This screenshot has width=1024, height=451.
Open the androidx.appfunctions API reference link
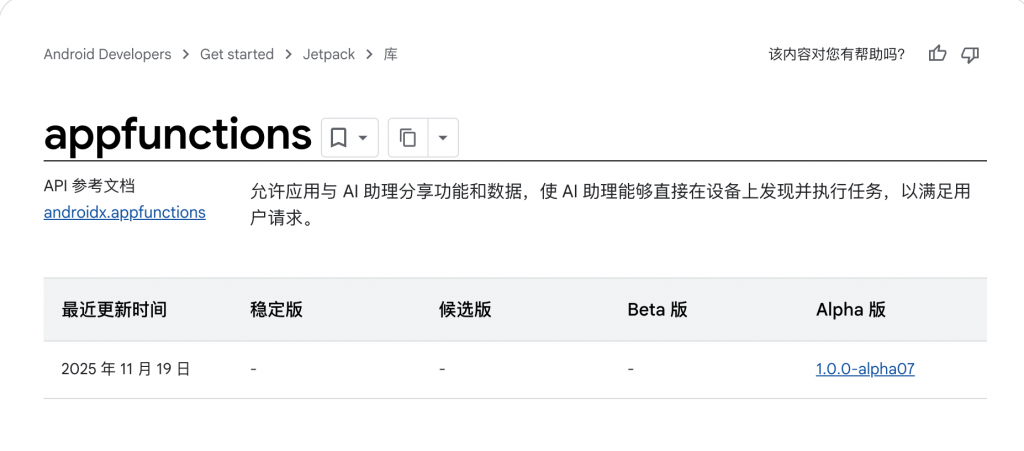[x=124, y=212]
